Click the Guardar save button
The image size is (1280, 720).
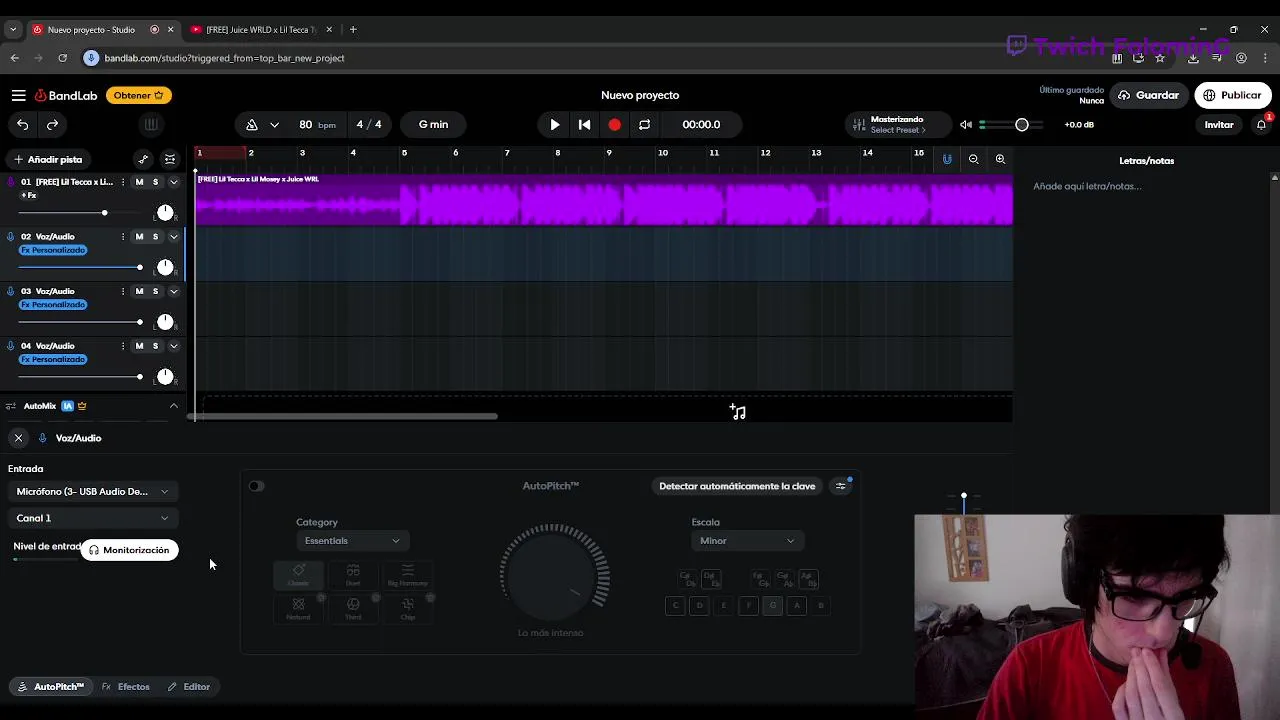click(x=1148, y=95)
